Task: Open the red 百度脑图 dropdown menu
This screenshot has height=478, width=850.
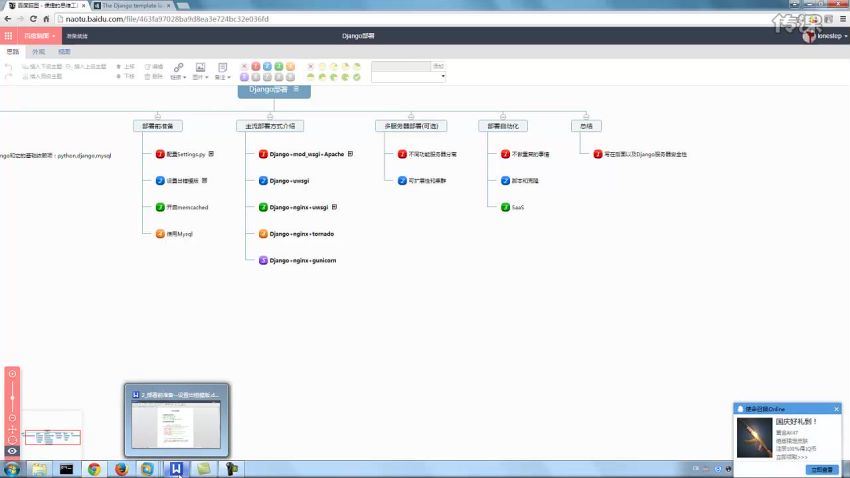Action: coord(39,36)
